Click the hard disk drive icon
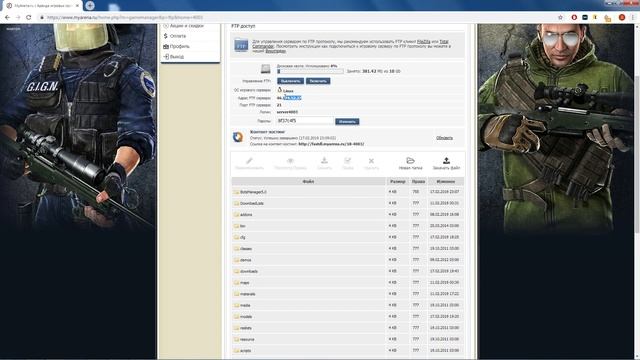This screenshot has width=640, height=360. tap(265, 69)
